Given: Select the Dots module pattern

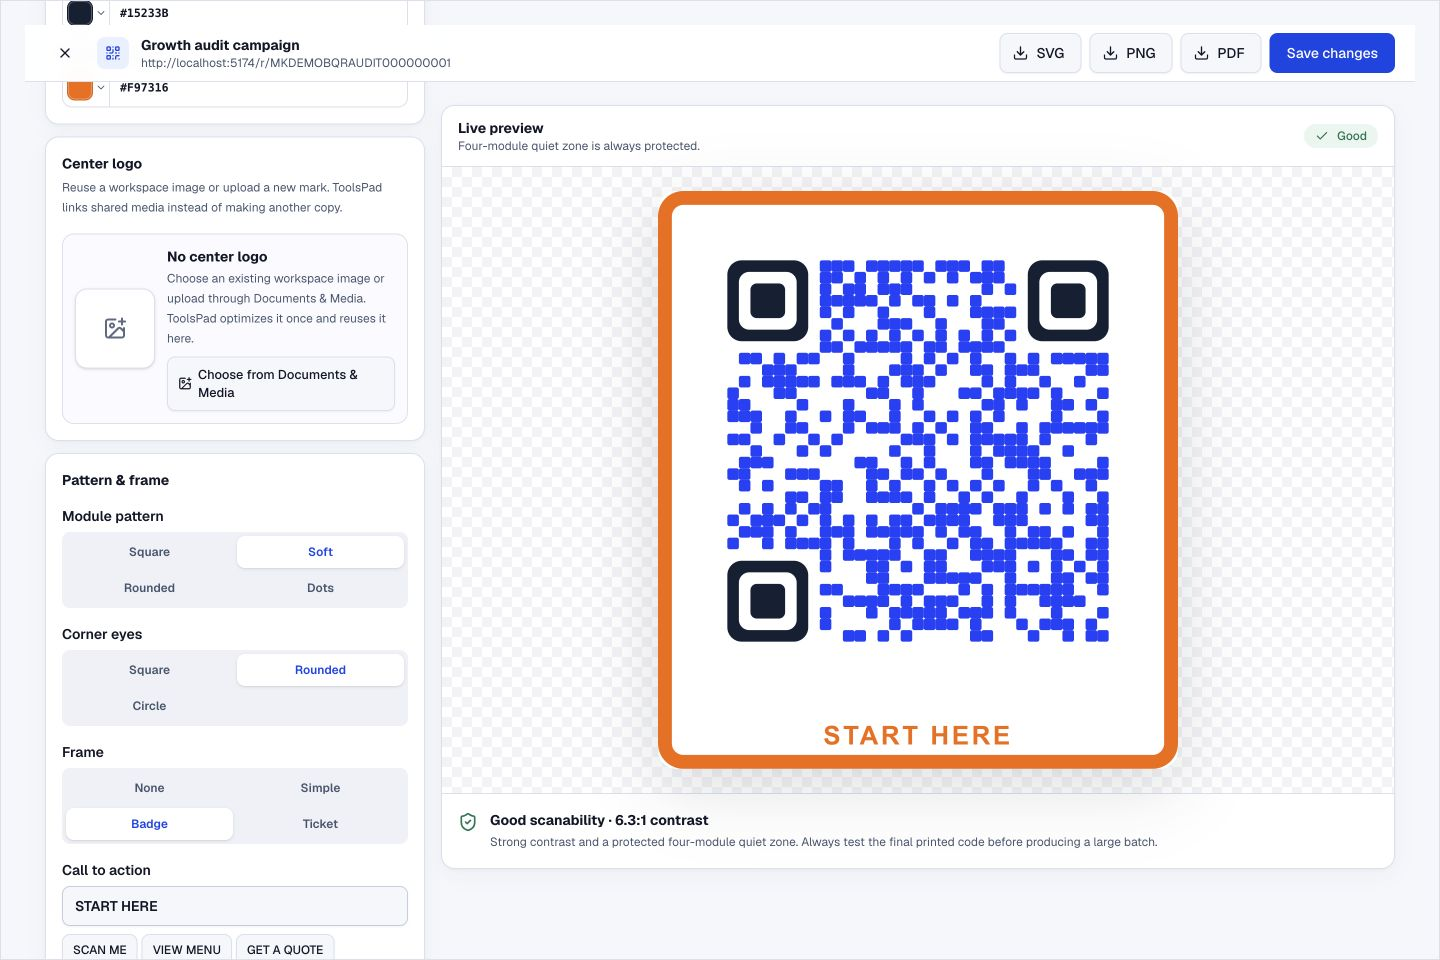Looking at the screenshot, I should (x=320, y=588).
